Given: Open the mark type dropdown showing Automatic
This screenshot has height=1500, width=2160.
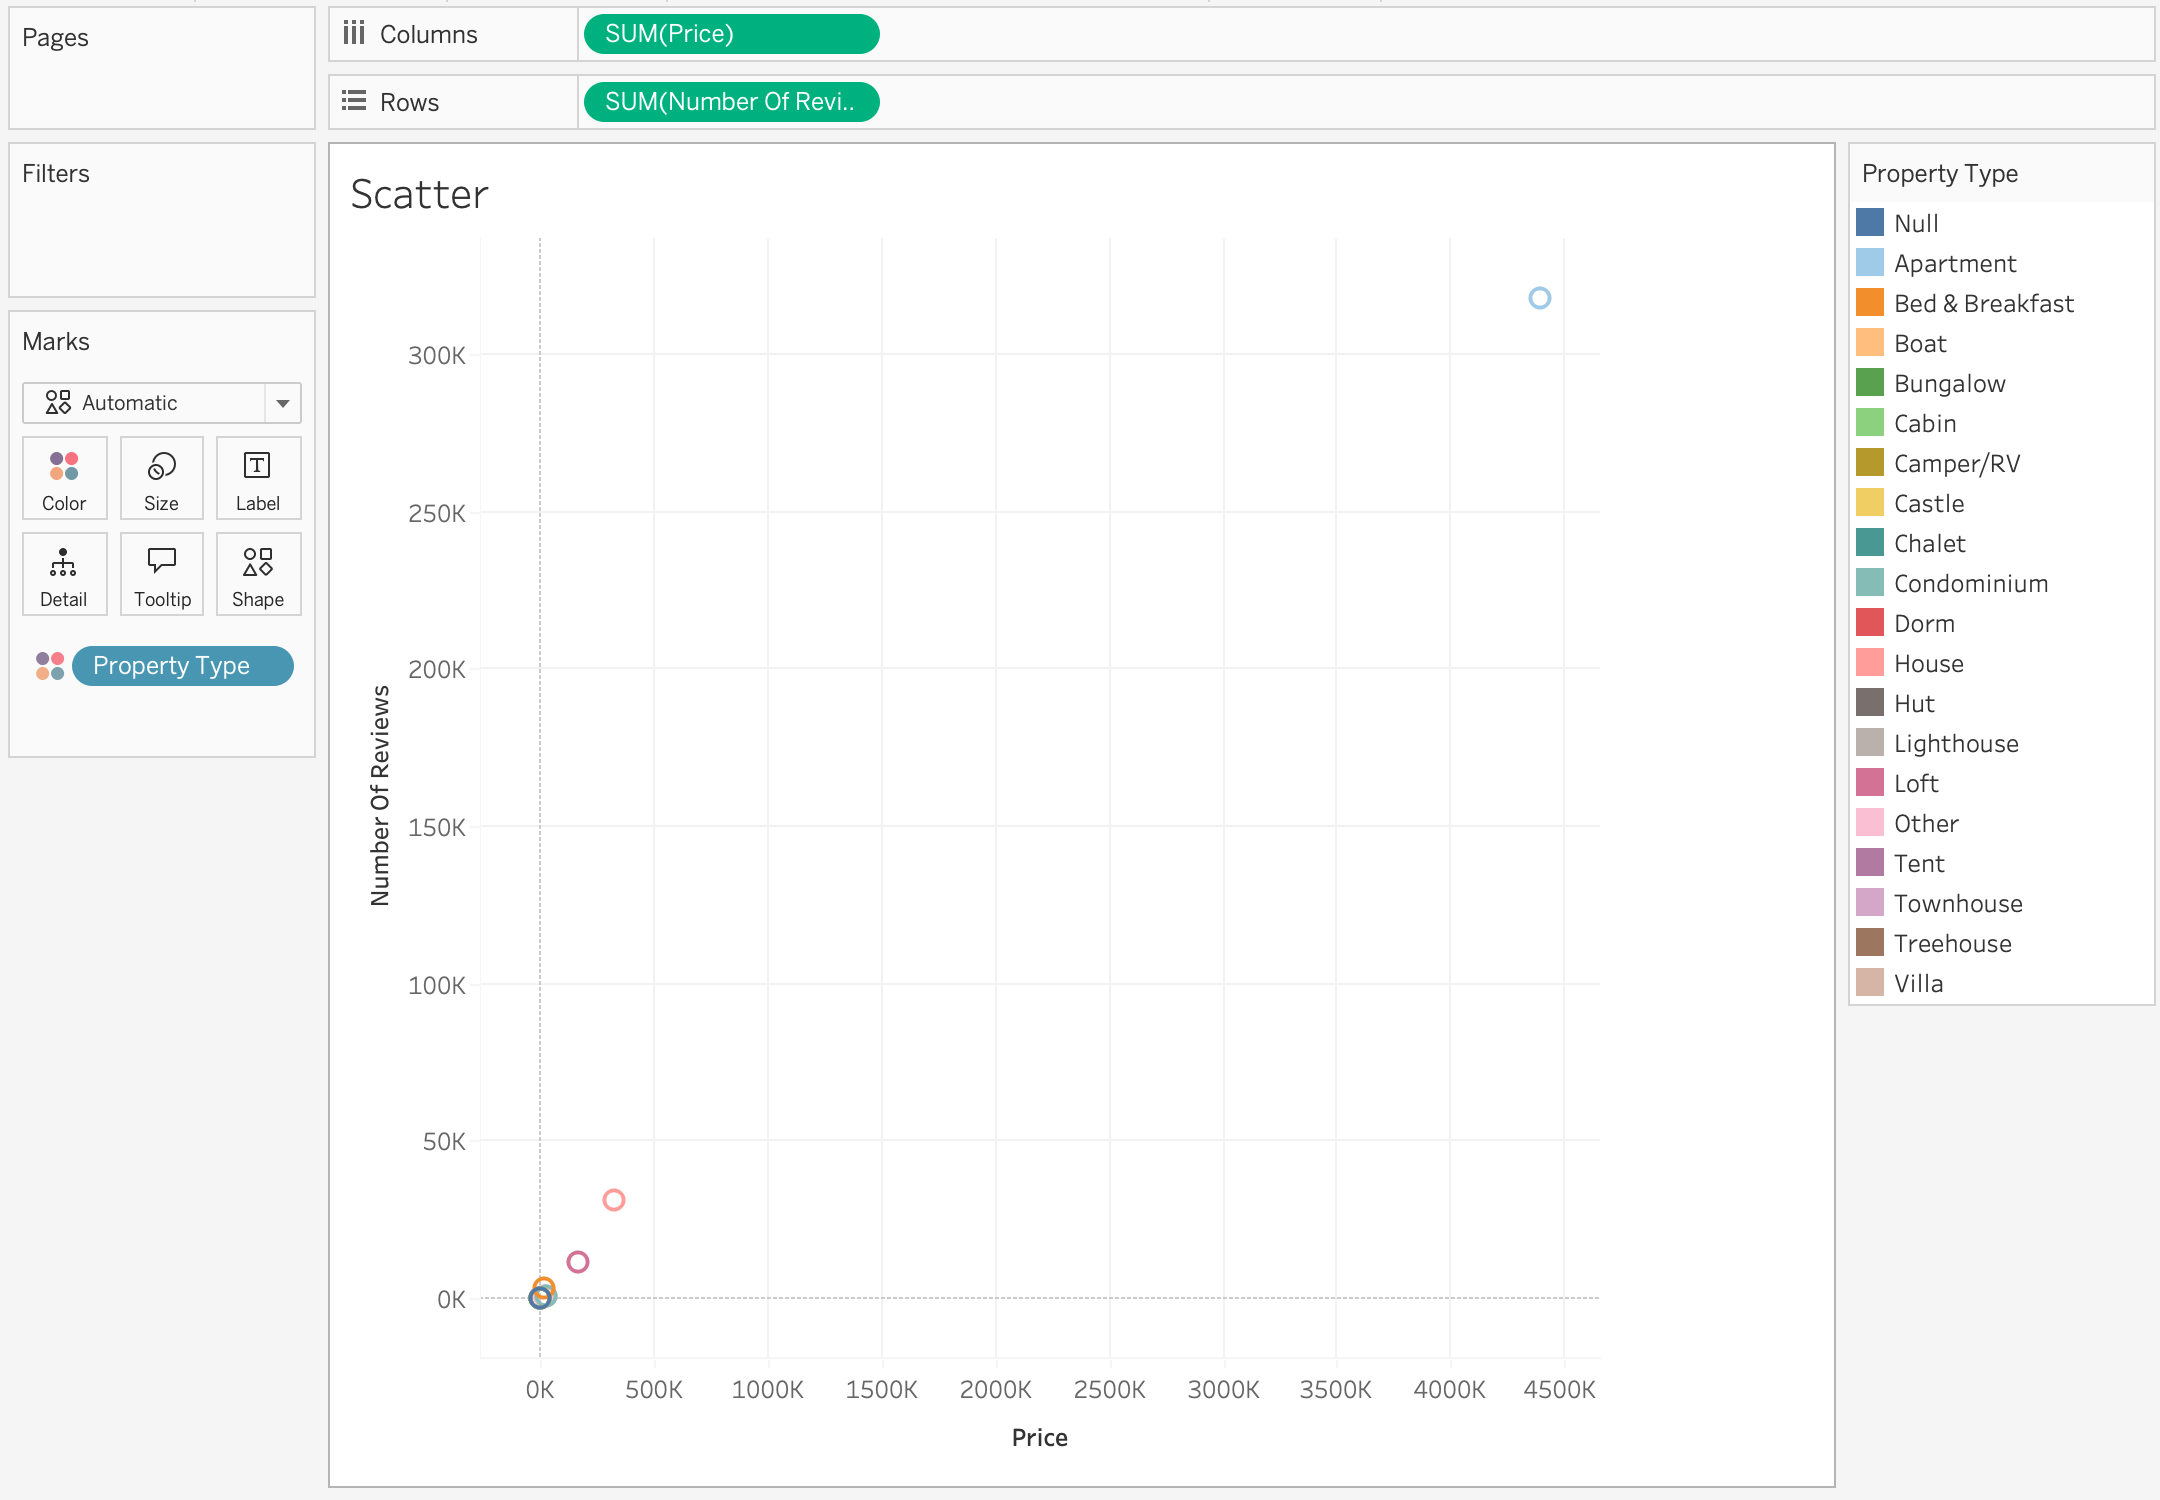Looking at the screenshot, I should (283, 402).
